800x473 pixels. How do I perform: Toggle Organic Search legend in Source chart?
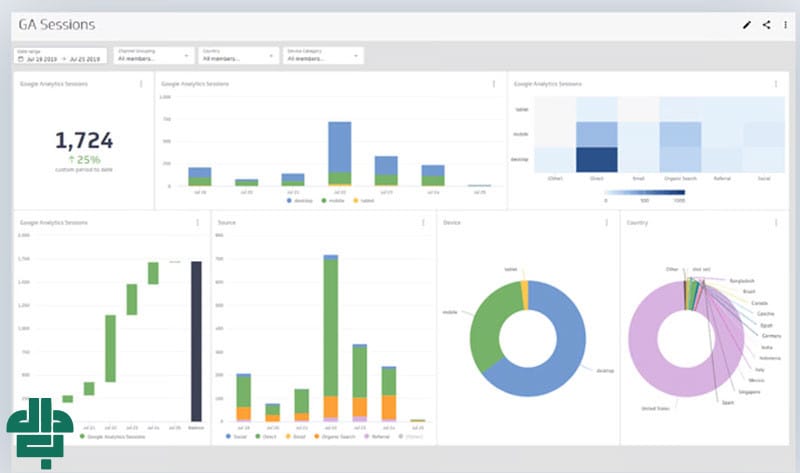[335, 437]
